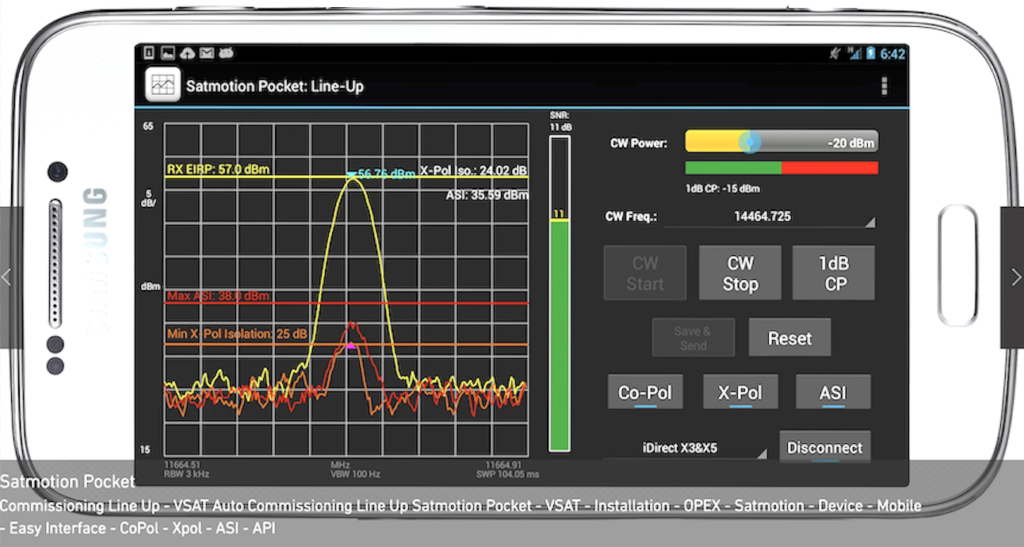
Task: Open the three-dot overflow menu
Action: pos(884,86)
